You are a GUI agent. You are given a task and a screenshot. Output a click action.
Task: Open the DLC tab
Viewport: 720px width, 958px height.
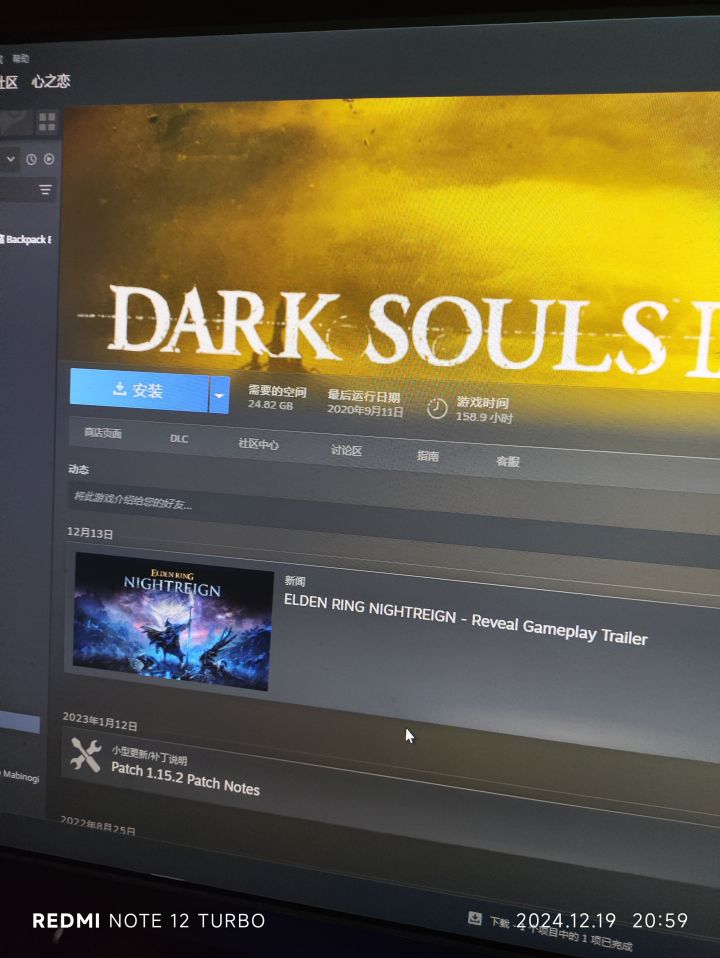pos(179,439)
